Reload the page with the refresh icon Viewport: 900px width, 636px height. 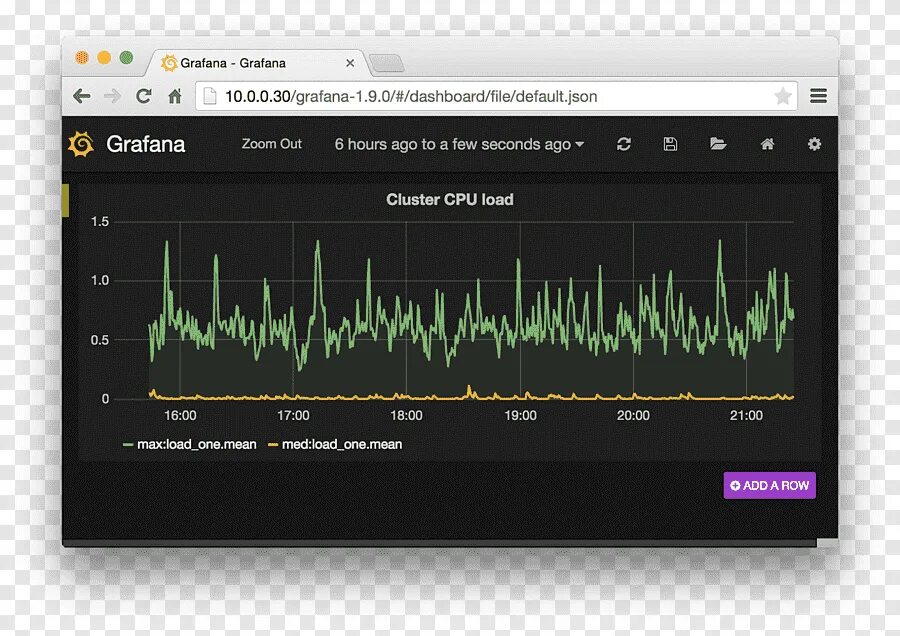point(143,96)
